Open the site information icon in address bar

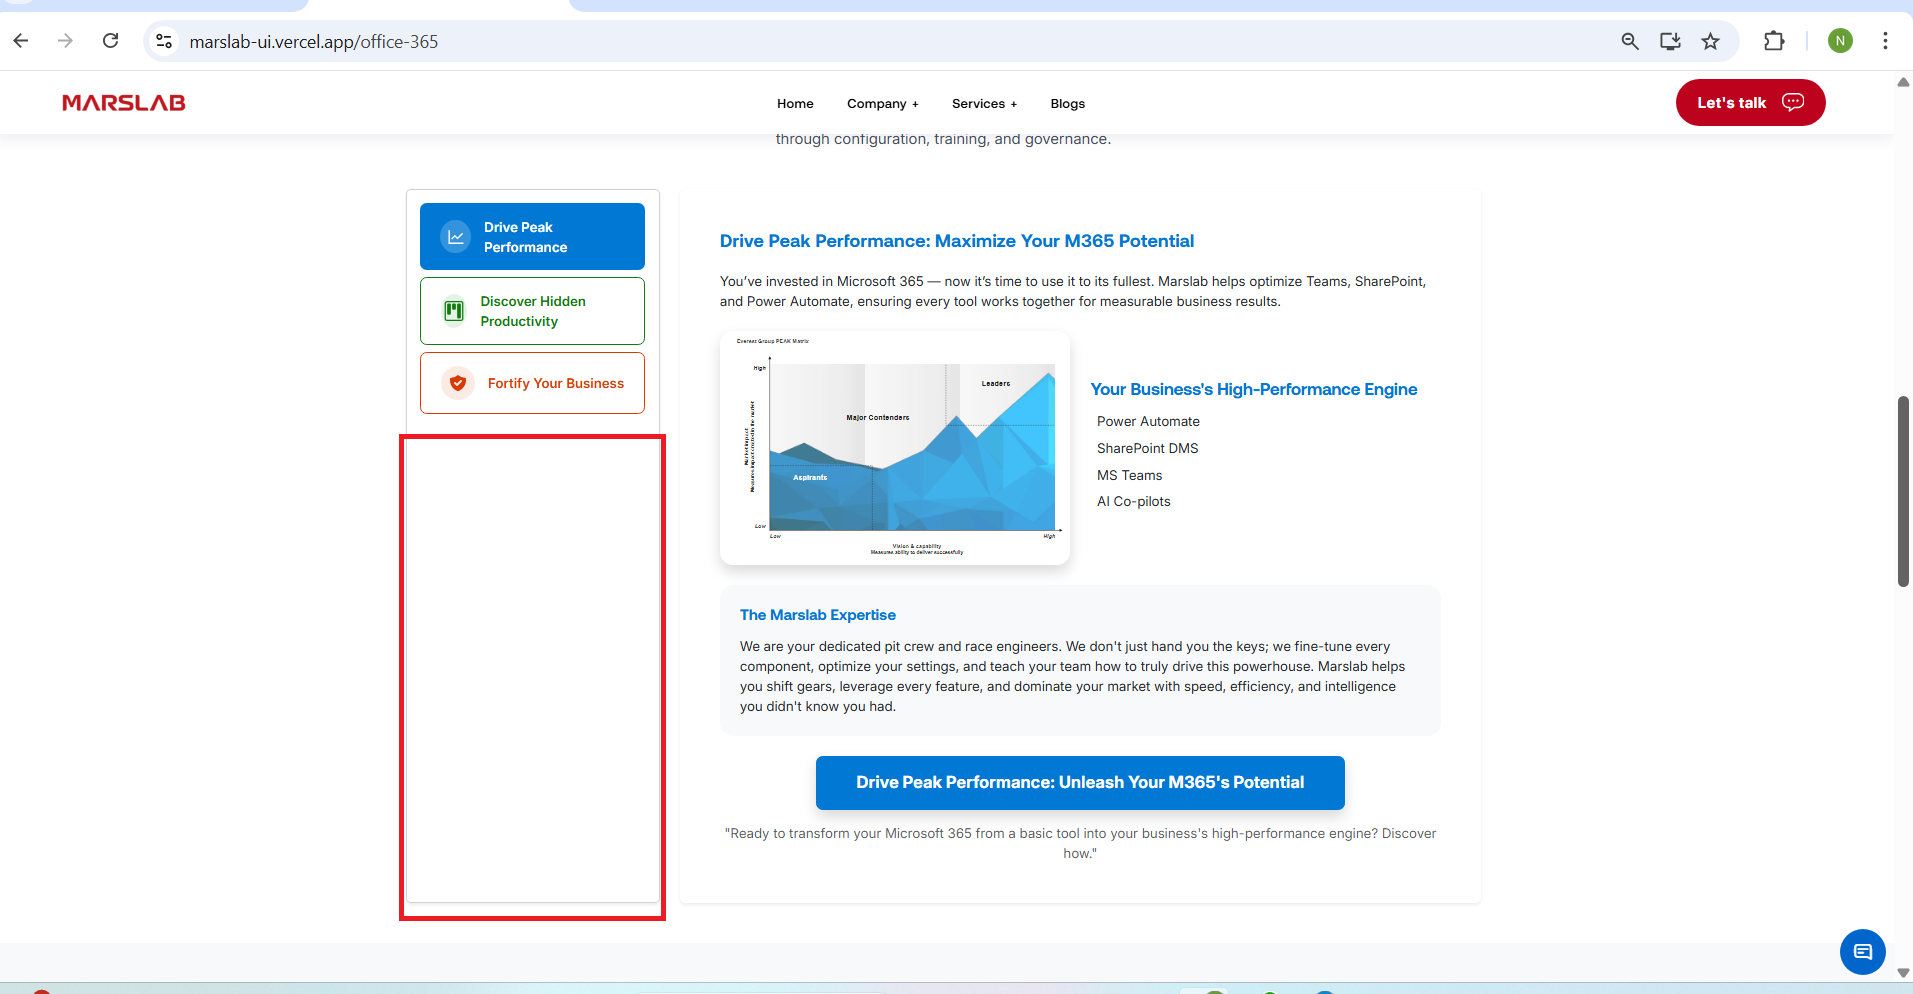click(165, 41)
